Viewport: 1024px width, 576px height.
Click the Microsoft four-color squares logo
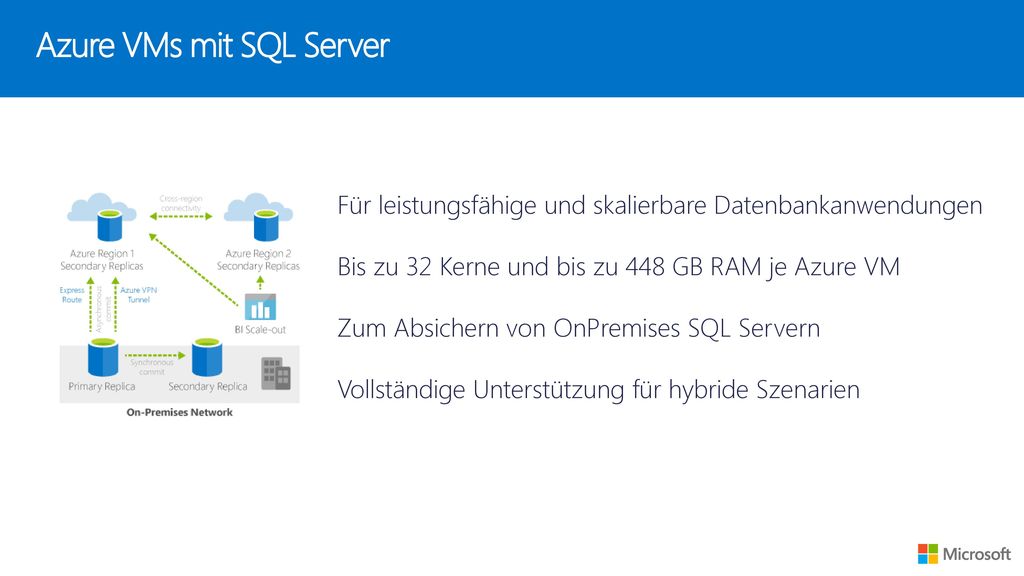[x=927, y=554]
